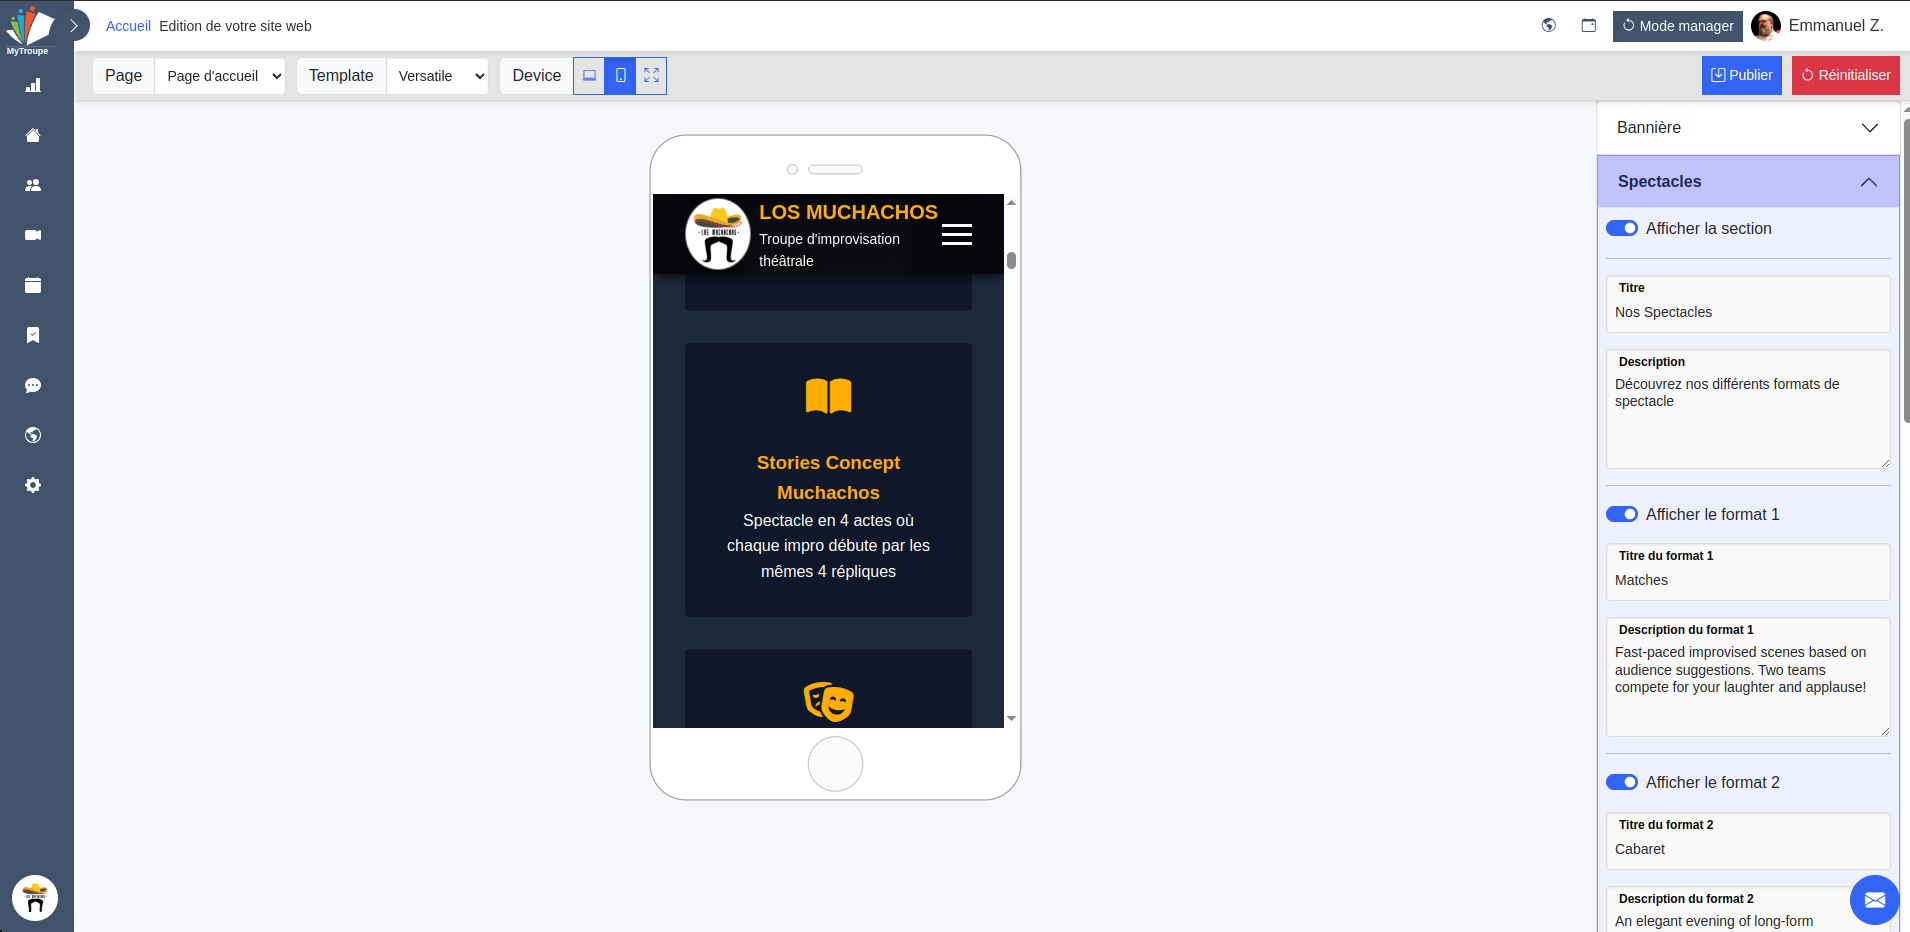The width and height of the screenshot is (1910, 932).
Task: Open the calendar icon in the sidebar
Action: (33, 285)
